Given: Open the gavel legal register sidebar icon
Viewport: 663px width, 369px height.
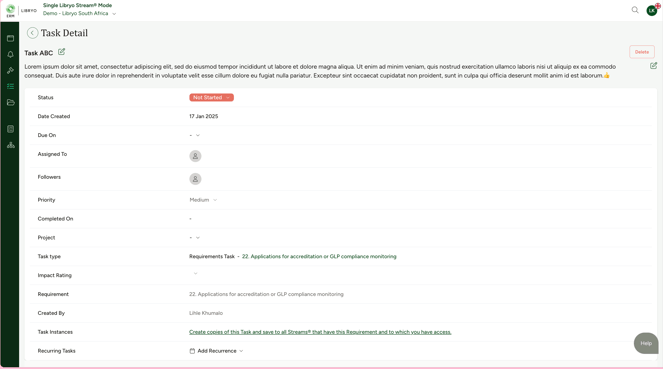Looking at the screenshot, I should point(11,71).
